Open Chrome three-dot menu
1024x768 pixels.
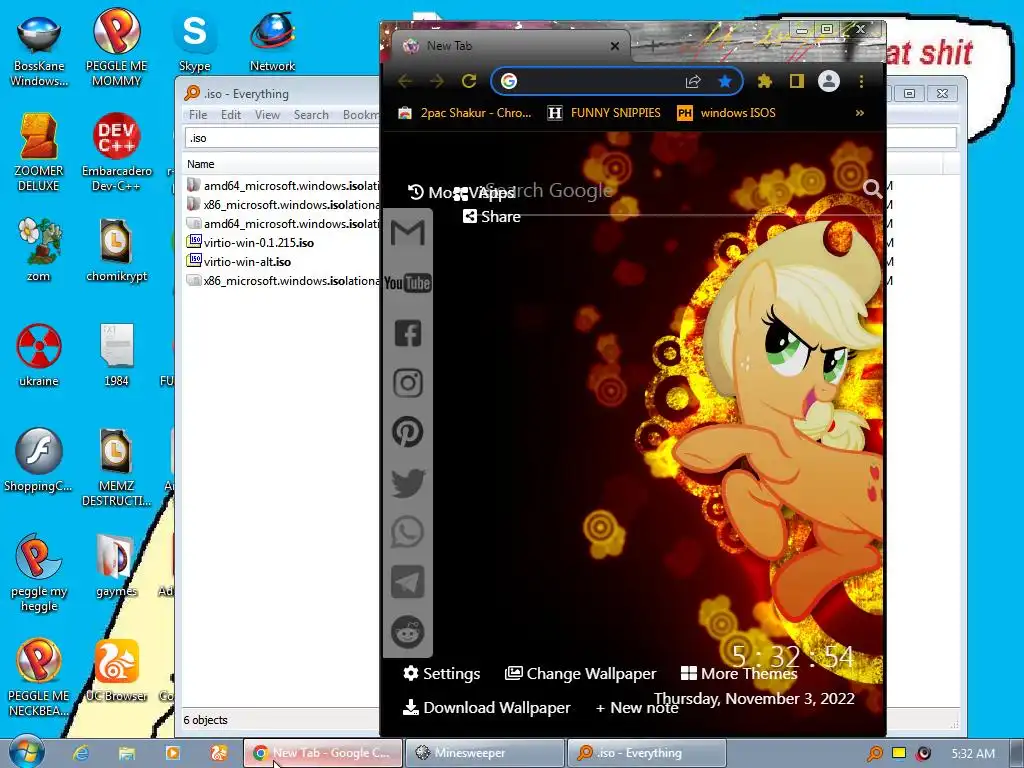click(861, 81)
